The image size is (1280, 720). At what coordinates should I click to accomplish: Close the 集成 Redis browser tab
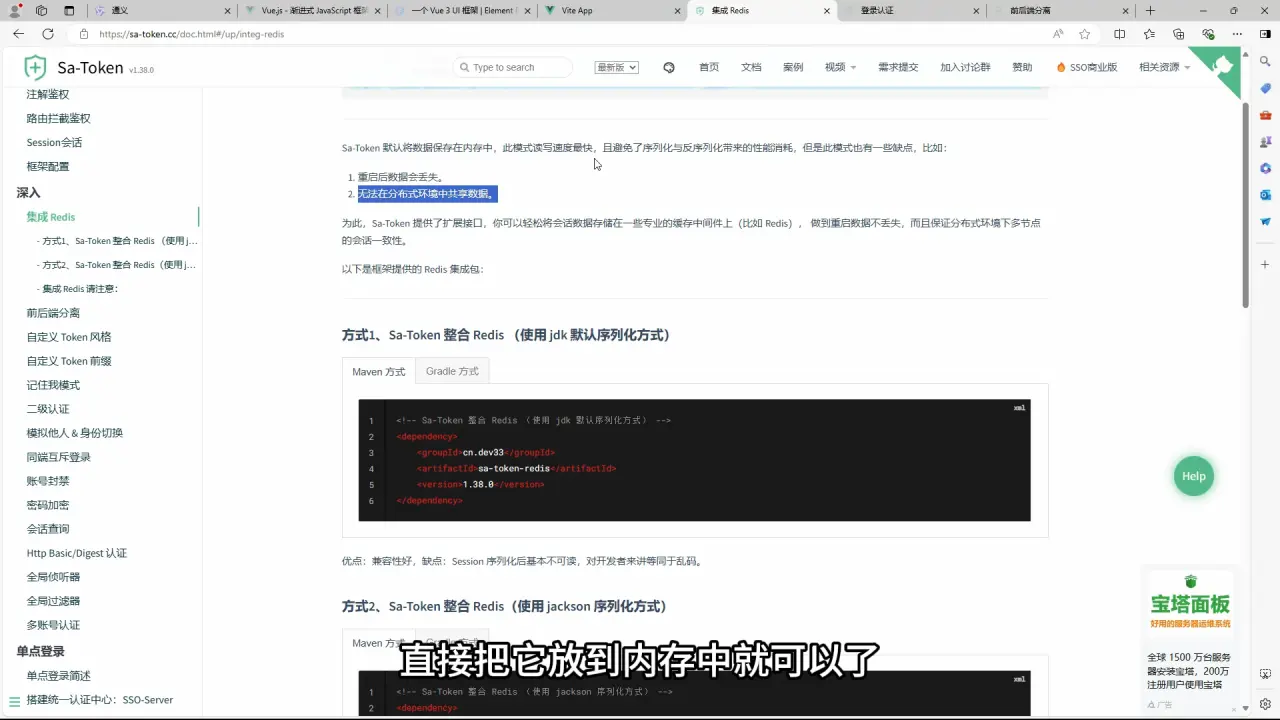click(826, 10)
